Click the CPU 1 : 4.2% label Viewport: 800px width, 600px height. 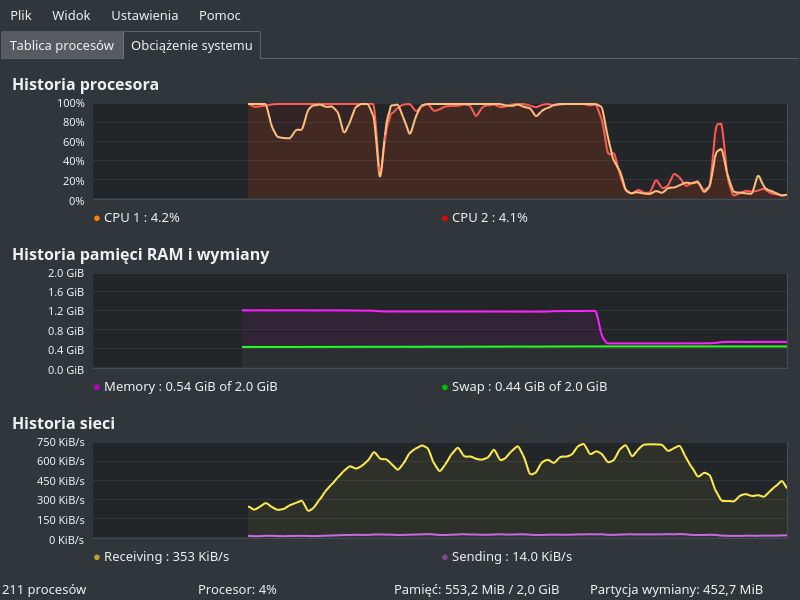[142, 217]
